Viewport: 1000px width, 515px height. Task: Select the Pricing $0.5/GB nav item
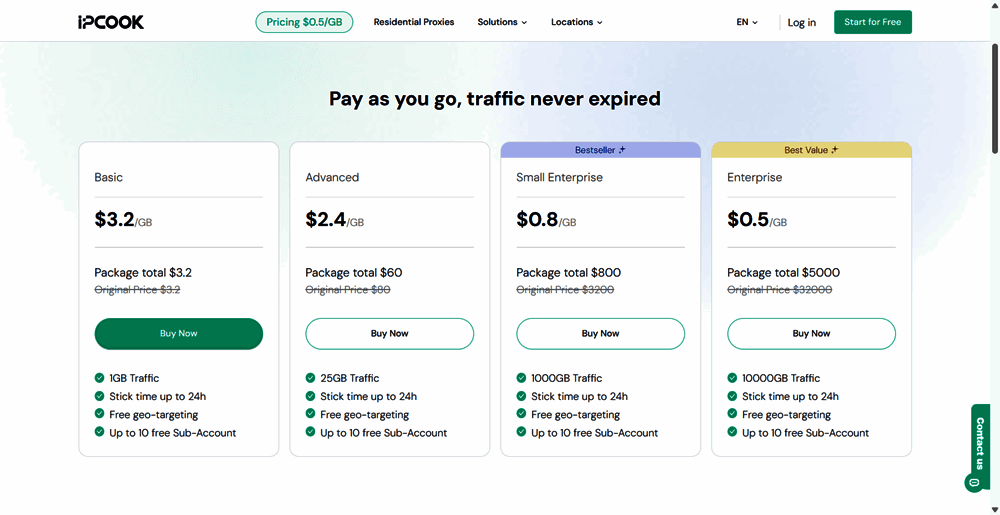pos(304,22)
